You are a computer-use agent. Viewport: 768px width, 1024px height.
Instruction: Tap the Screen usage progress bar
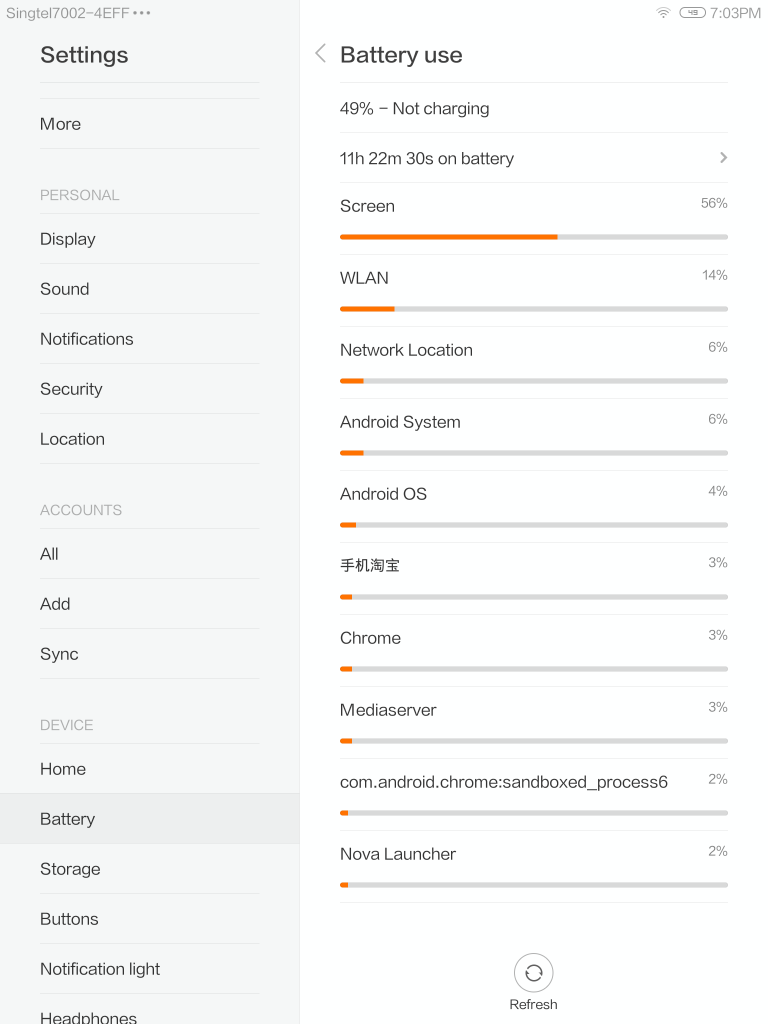click(x=533, y=237)
